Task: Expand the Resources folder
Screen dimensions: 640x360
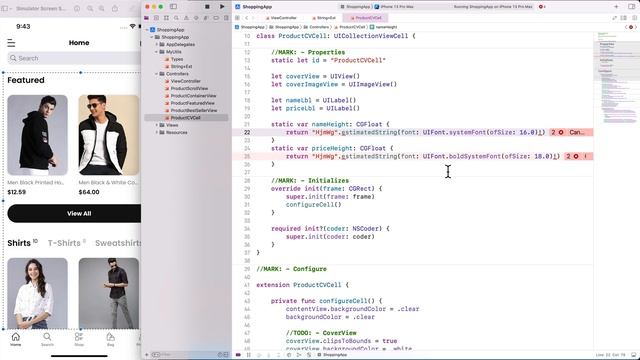Action: [157, 132]
